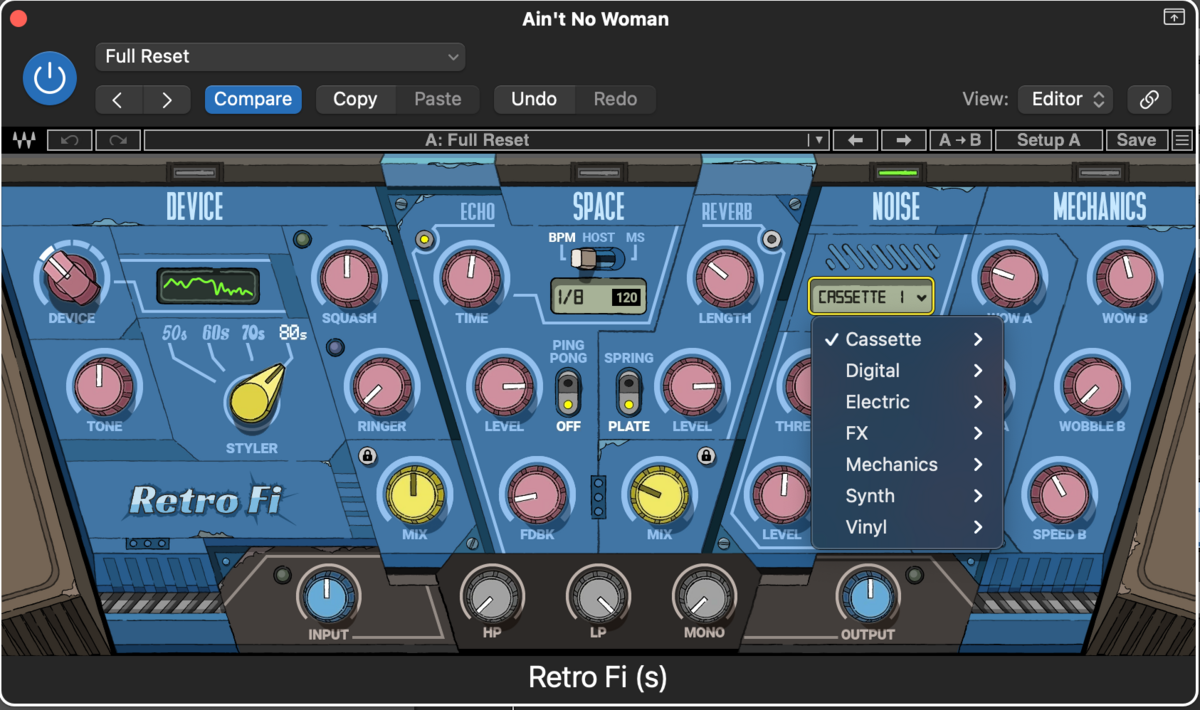Open the Full Reset preset dropdown
Image resolution: width=1200 pixels, height=710 pixels.
point(280,57)
